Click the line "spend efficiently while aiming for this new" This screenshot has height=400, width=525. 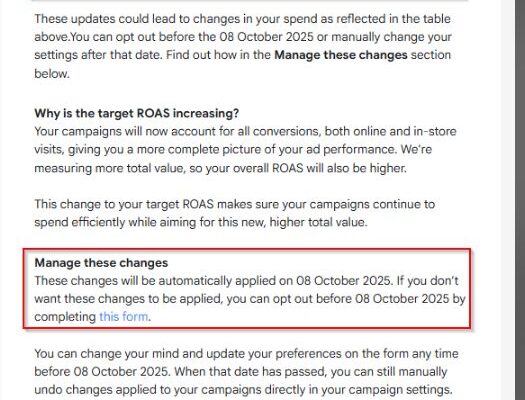(201, 222)
